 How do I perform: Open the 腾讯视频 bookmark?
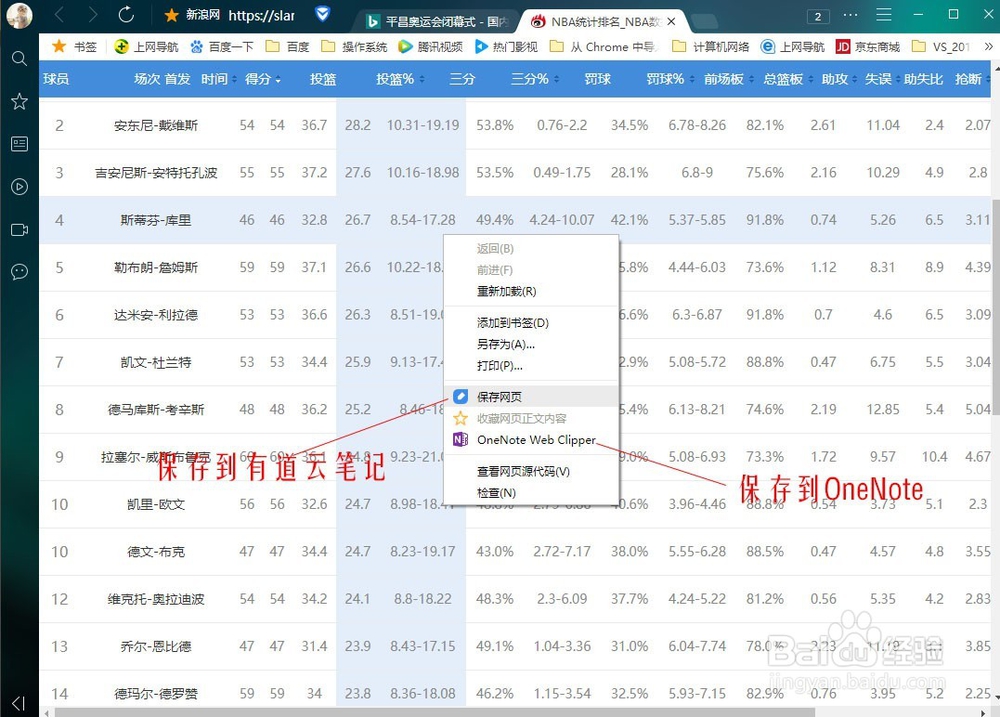[430, 47]
